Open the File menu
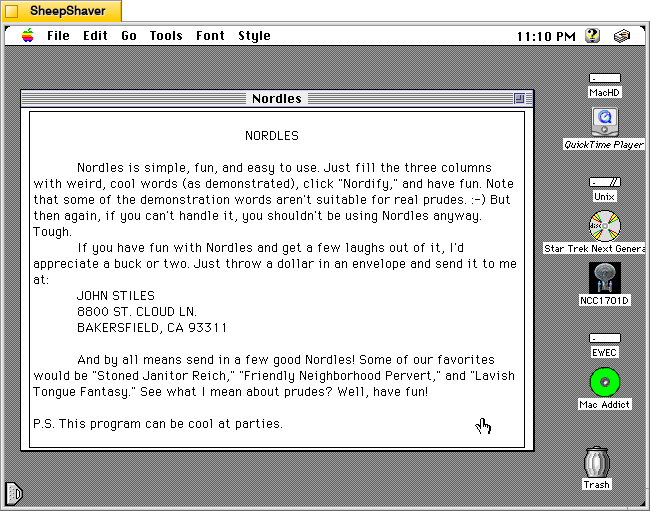The height and width of the screenshot is (511, 650). pyautogui.click(x=58, y=36)
